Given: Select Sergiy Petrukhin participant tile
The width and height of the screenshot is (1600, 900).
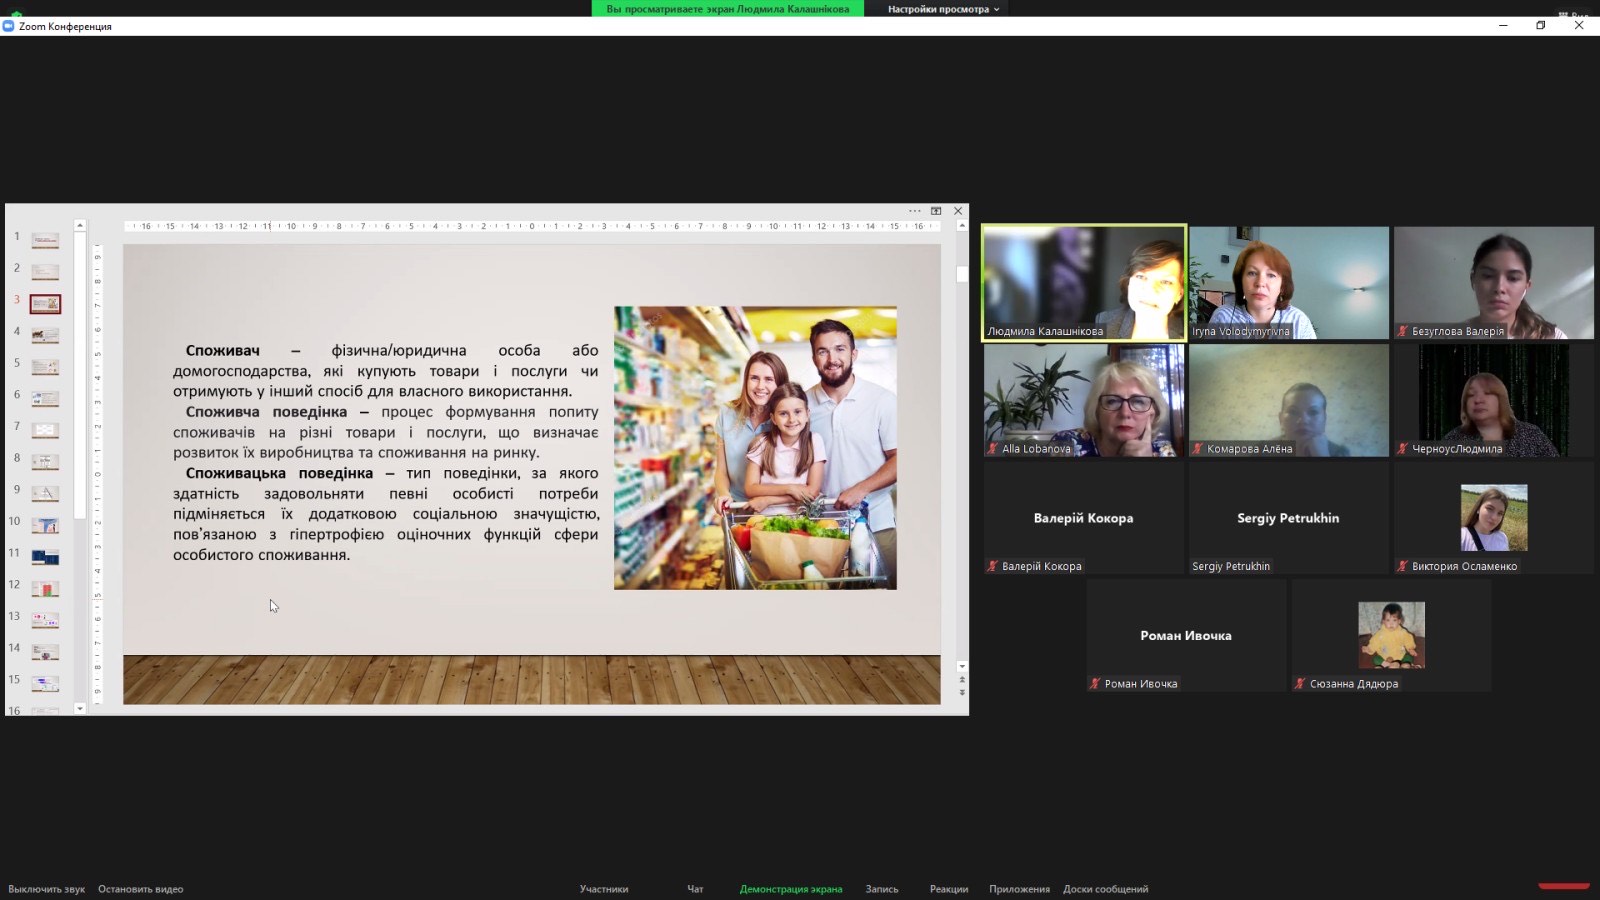Looking at the screenshot, I should [x=1289, y=518].
